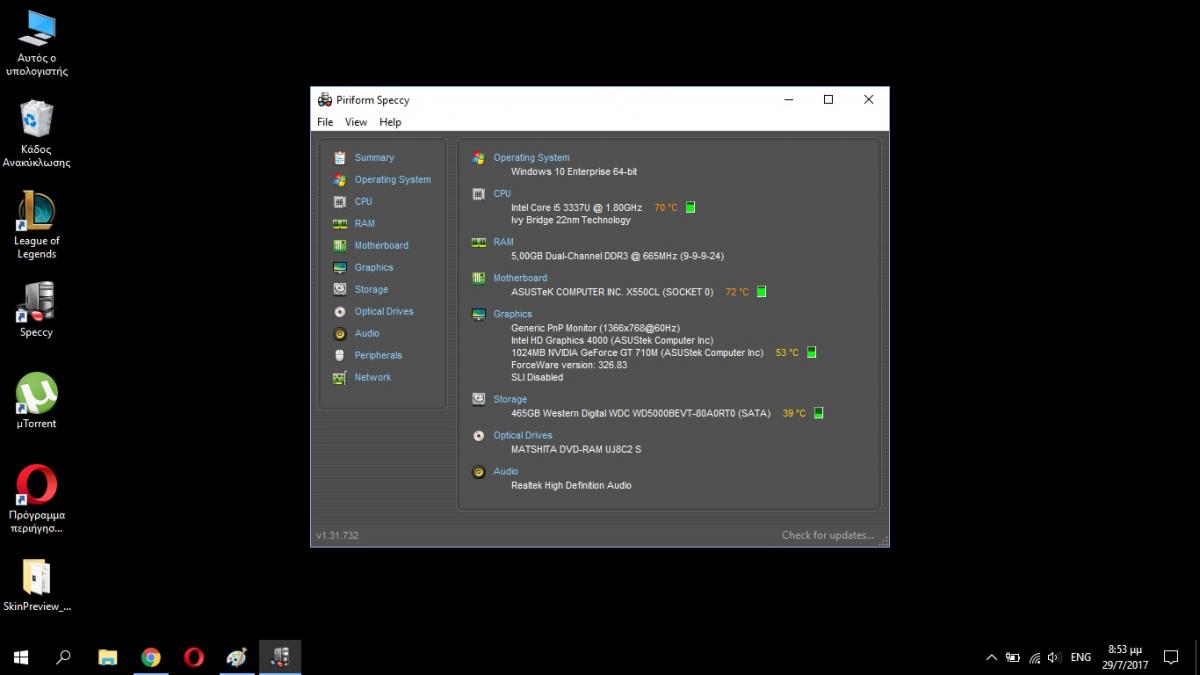Open the League of Legends desktop shortcut
This screenshot has height=675, width=1200.
37,225
